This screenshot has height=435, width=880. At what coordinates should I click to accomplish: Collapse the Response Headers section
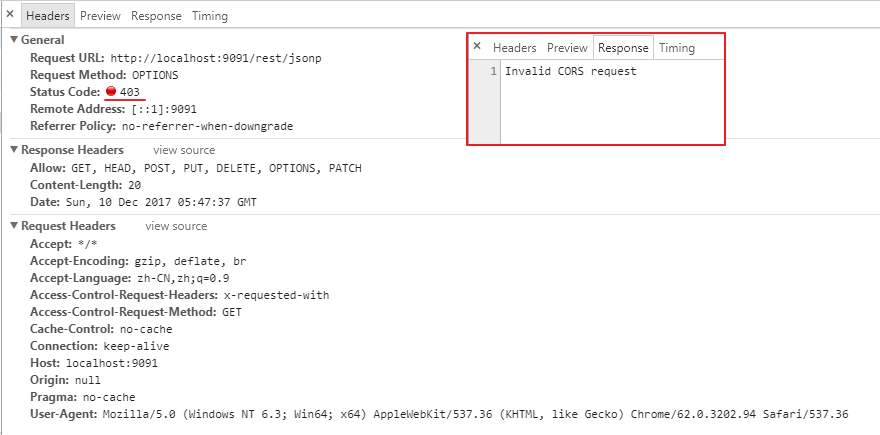(15, 150)
